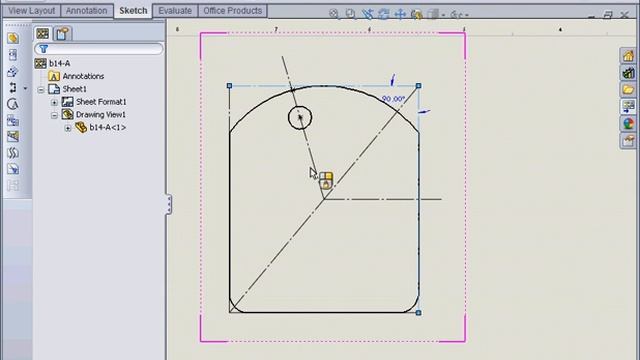Switch to the Annotation tab
Screen dimensions: 640x360
[x=86, y=11]
